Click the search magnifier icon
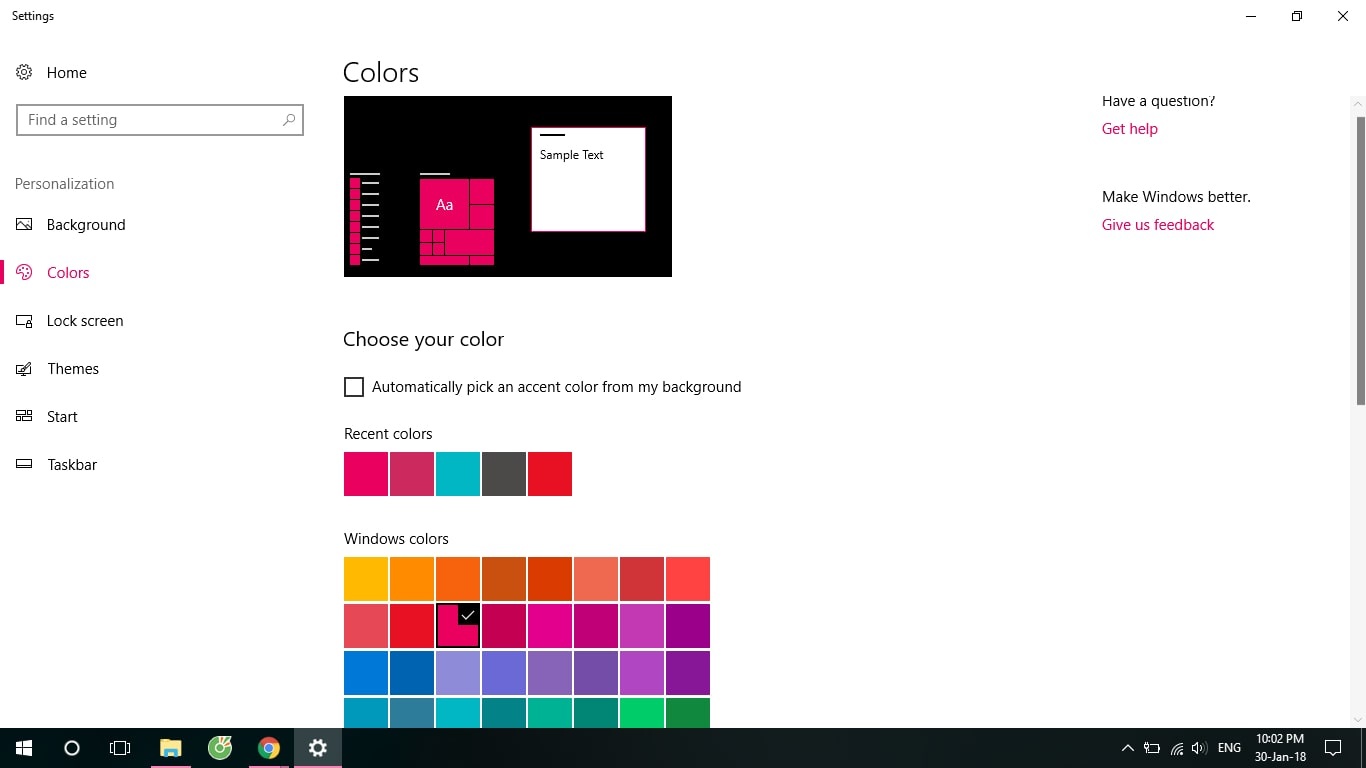The height and width of the screenshot is (768, 1366). click(x=289, y=120)
